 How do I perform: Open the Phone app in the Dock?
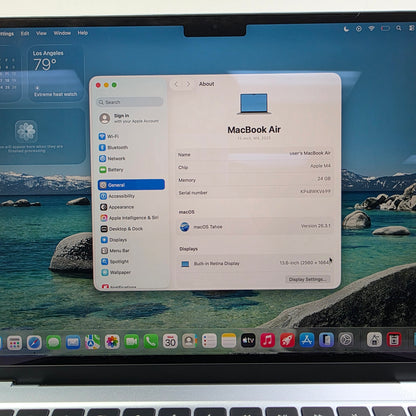point(151,341)
